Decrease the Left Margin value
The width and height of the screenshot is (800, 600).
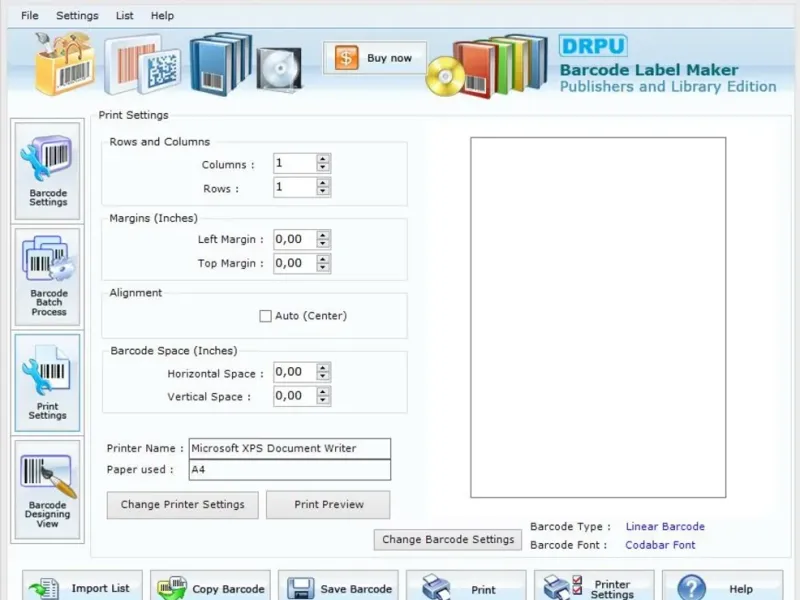click(322, 244)
